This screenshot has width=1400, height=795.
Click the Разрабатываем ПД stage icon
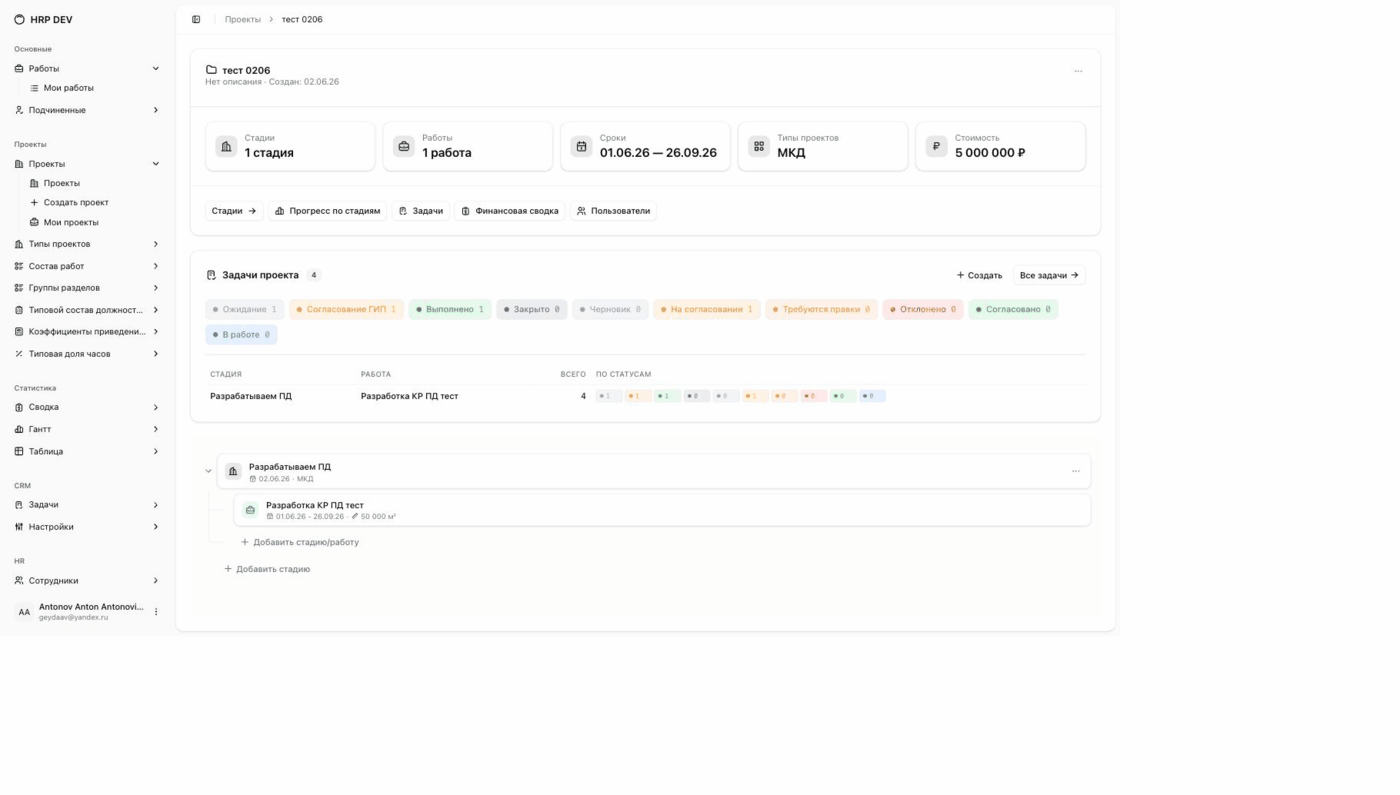(x=233, y=471)
